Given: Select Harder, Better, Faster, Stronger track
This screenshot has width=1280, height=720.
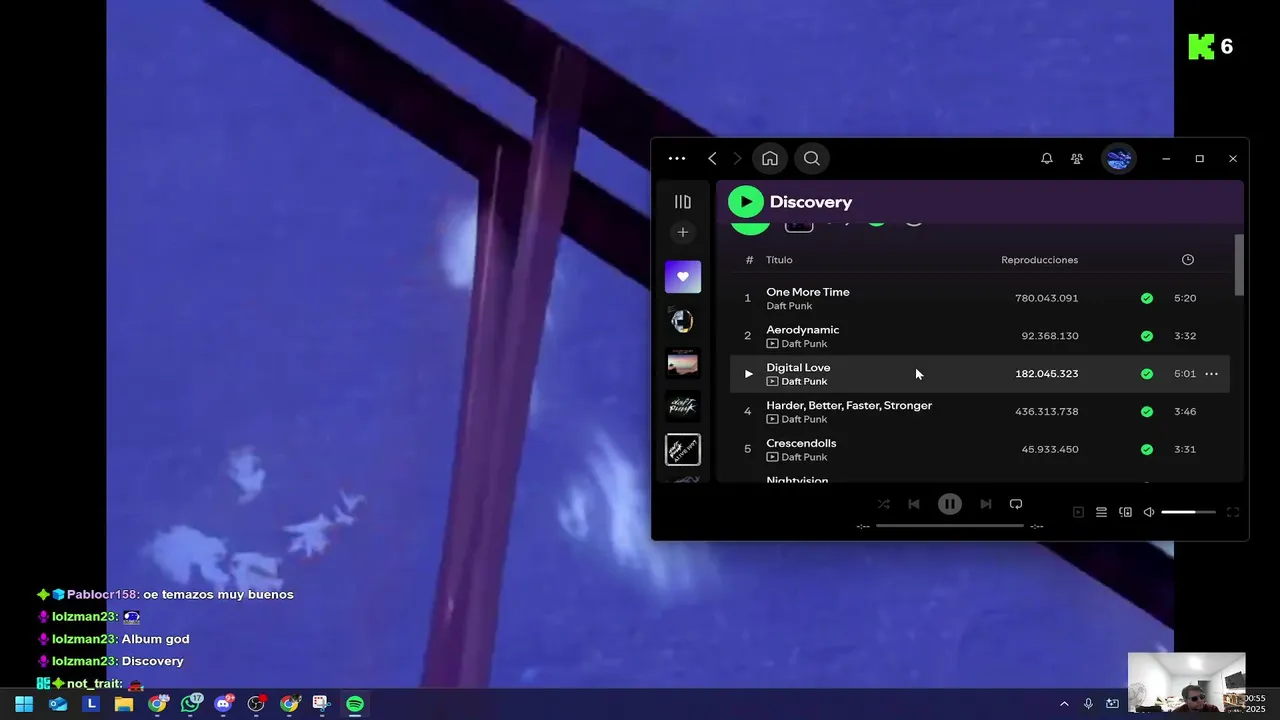Looking at the screenshot, I should [849, 406].
